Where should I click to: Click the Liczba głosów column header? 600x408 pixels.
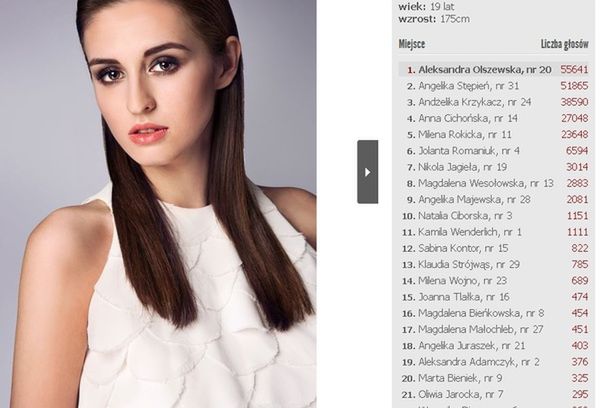click(564, 44)
